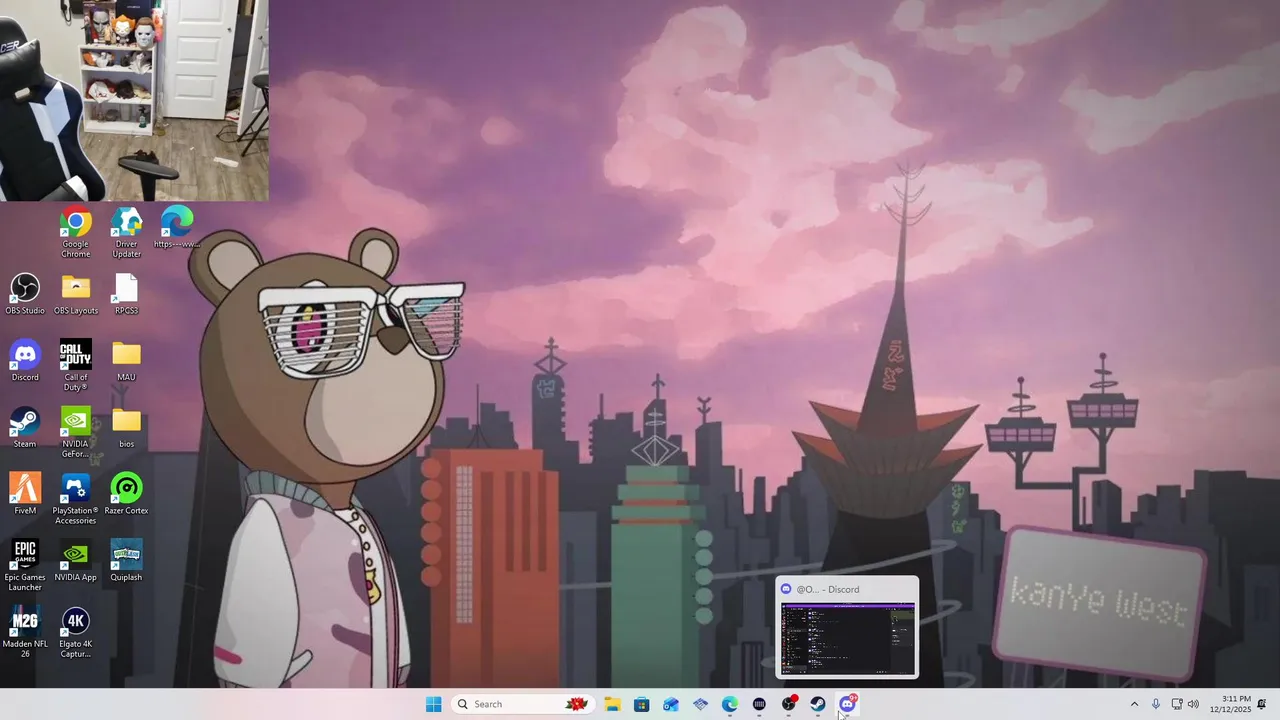The image size is (1280, 720).
Task: Open network status tray icon
Action: tap(1177, 704)
